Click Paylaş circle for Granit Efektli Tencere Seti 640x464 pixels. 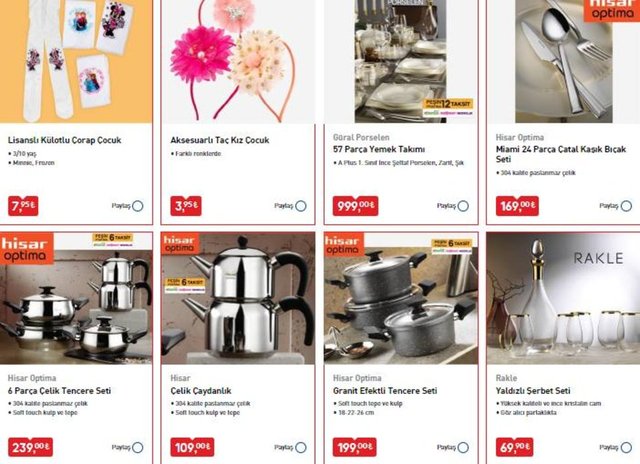463,448
